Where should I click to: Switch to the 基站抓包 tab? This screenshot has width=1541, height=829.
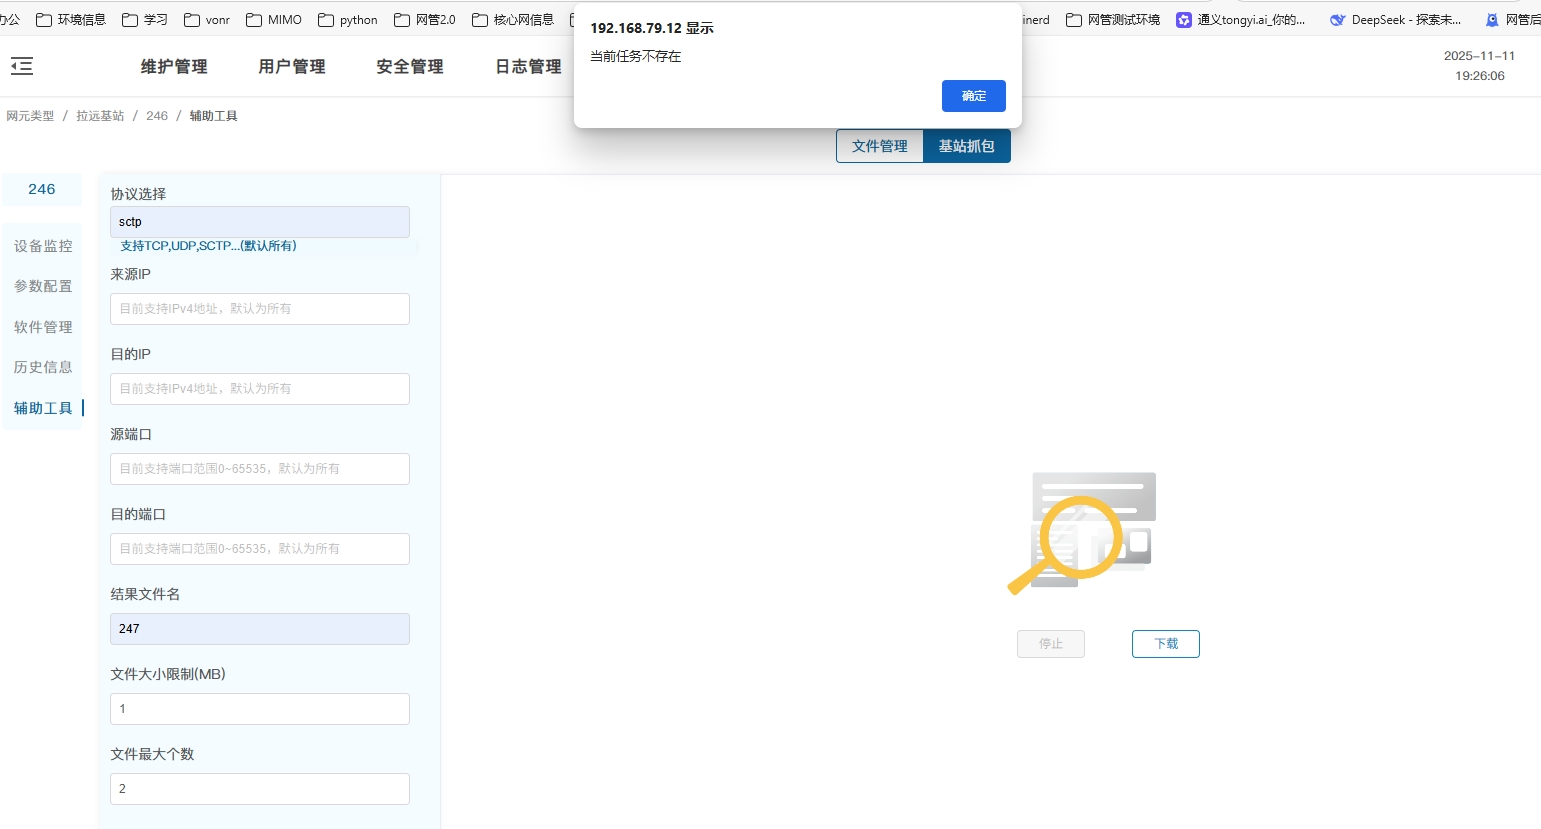click(x=966, y=146)
